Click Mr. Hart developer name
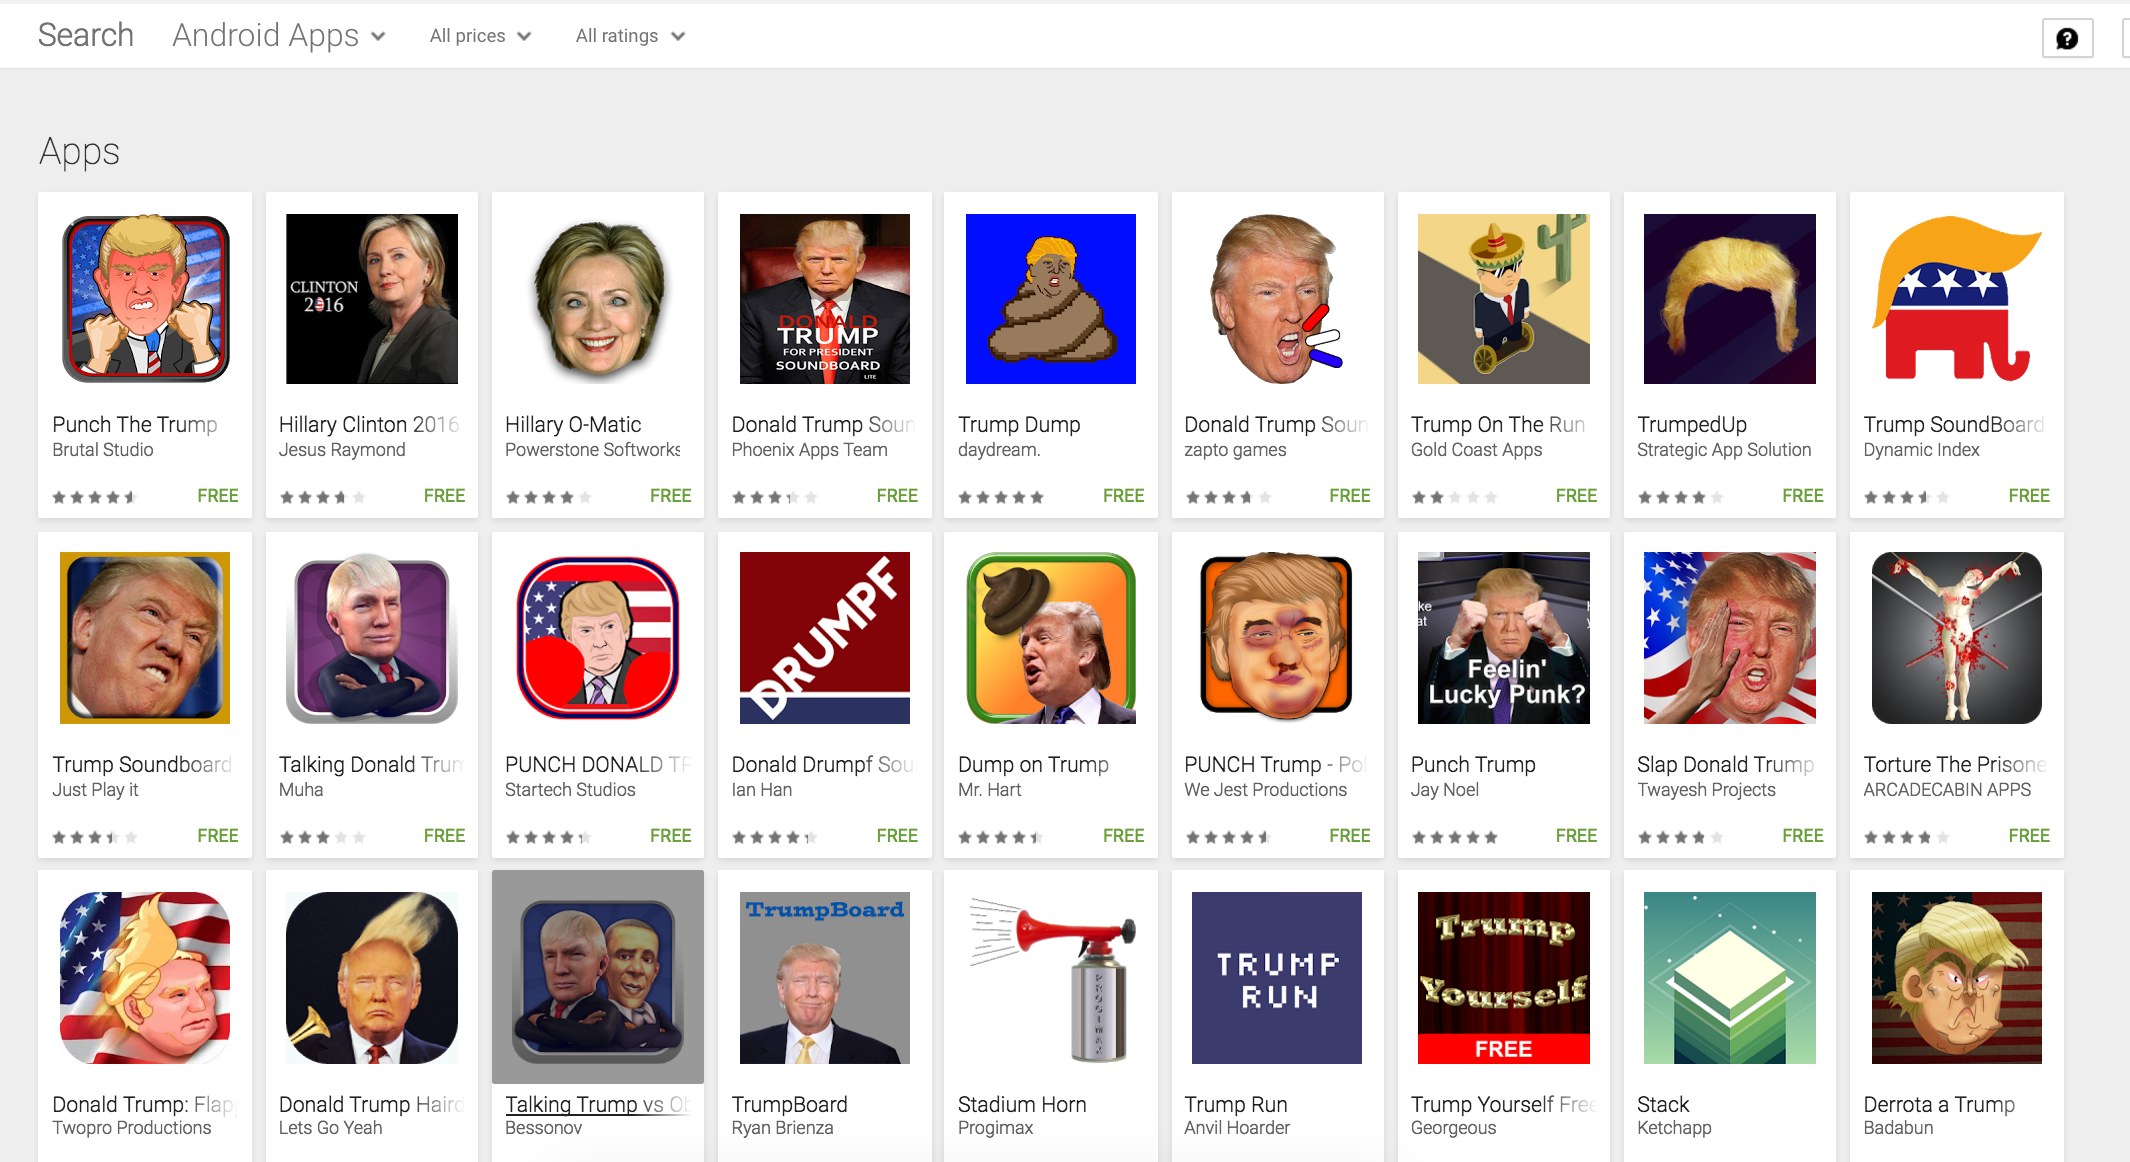This screenshot has width=2130, height=1162. click(x=989, y=790)
